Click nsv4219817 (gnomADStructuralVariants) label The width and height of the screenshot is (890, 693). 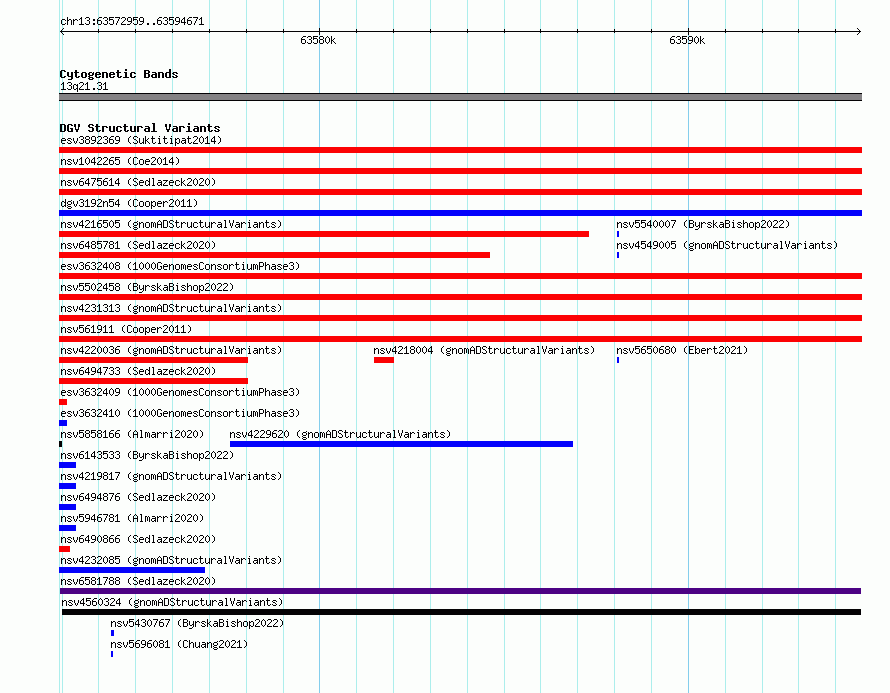[x=171, y=476]
